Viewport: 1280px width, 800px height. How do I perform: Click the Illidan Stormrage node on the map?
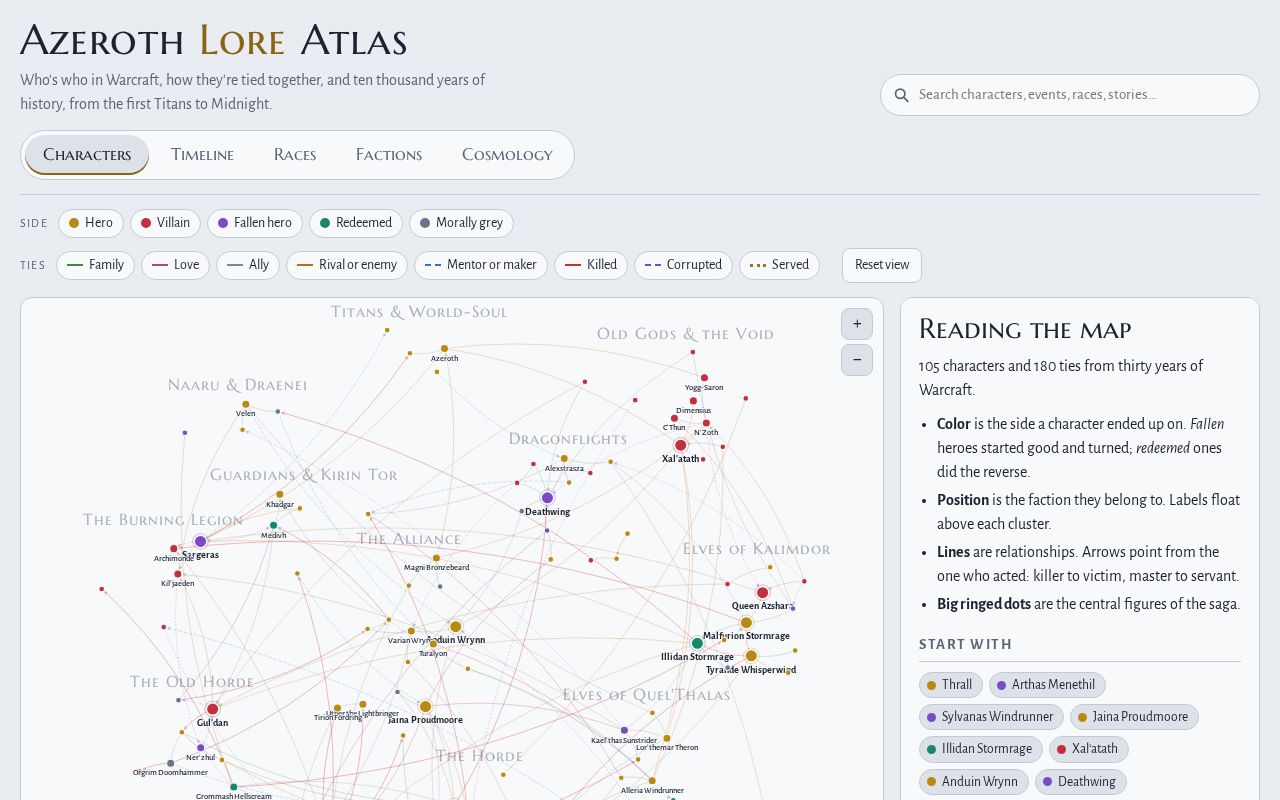click(697, 643)
